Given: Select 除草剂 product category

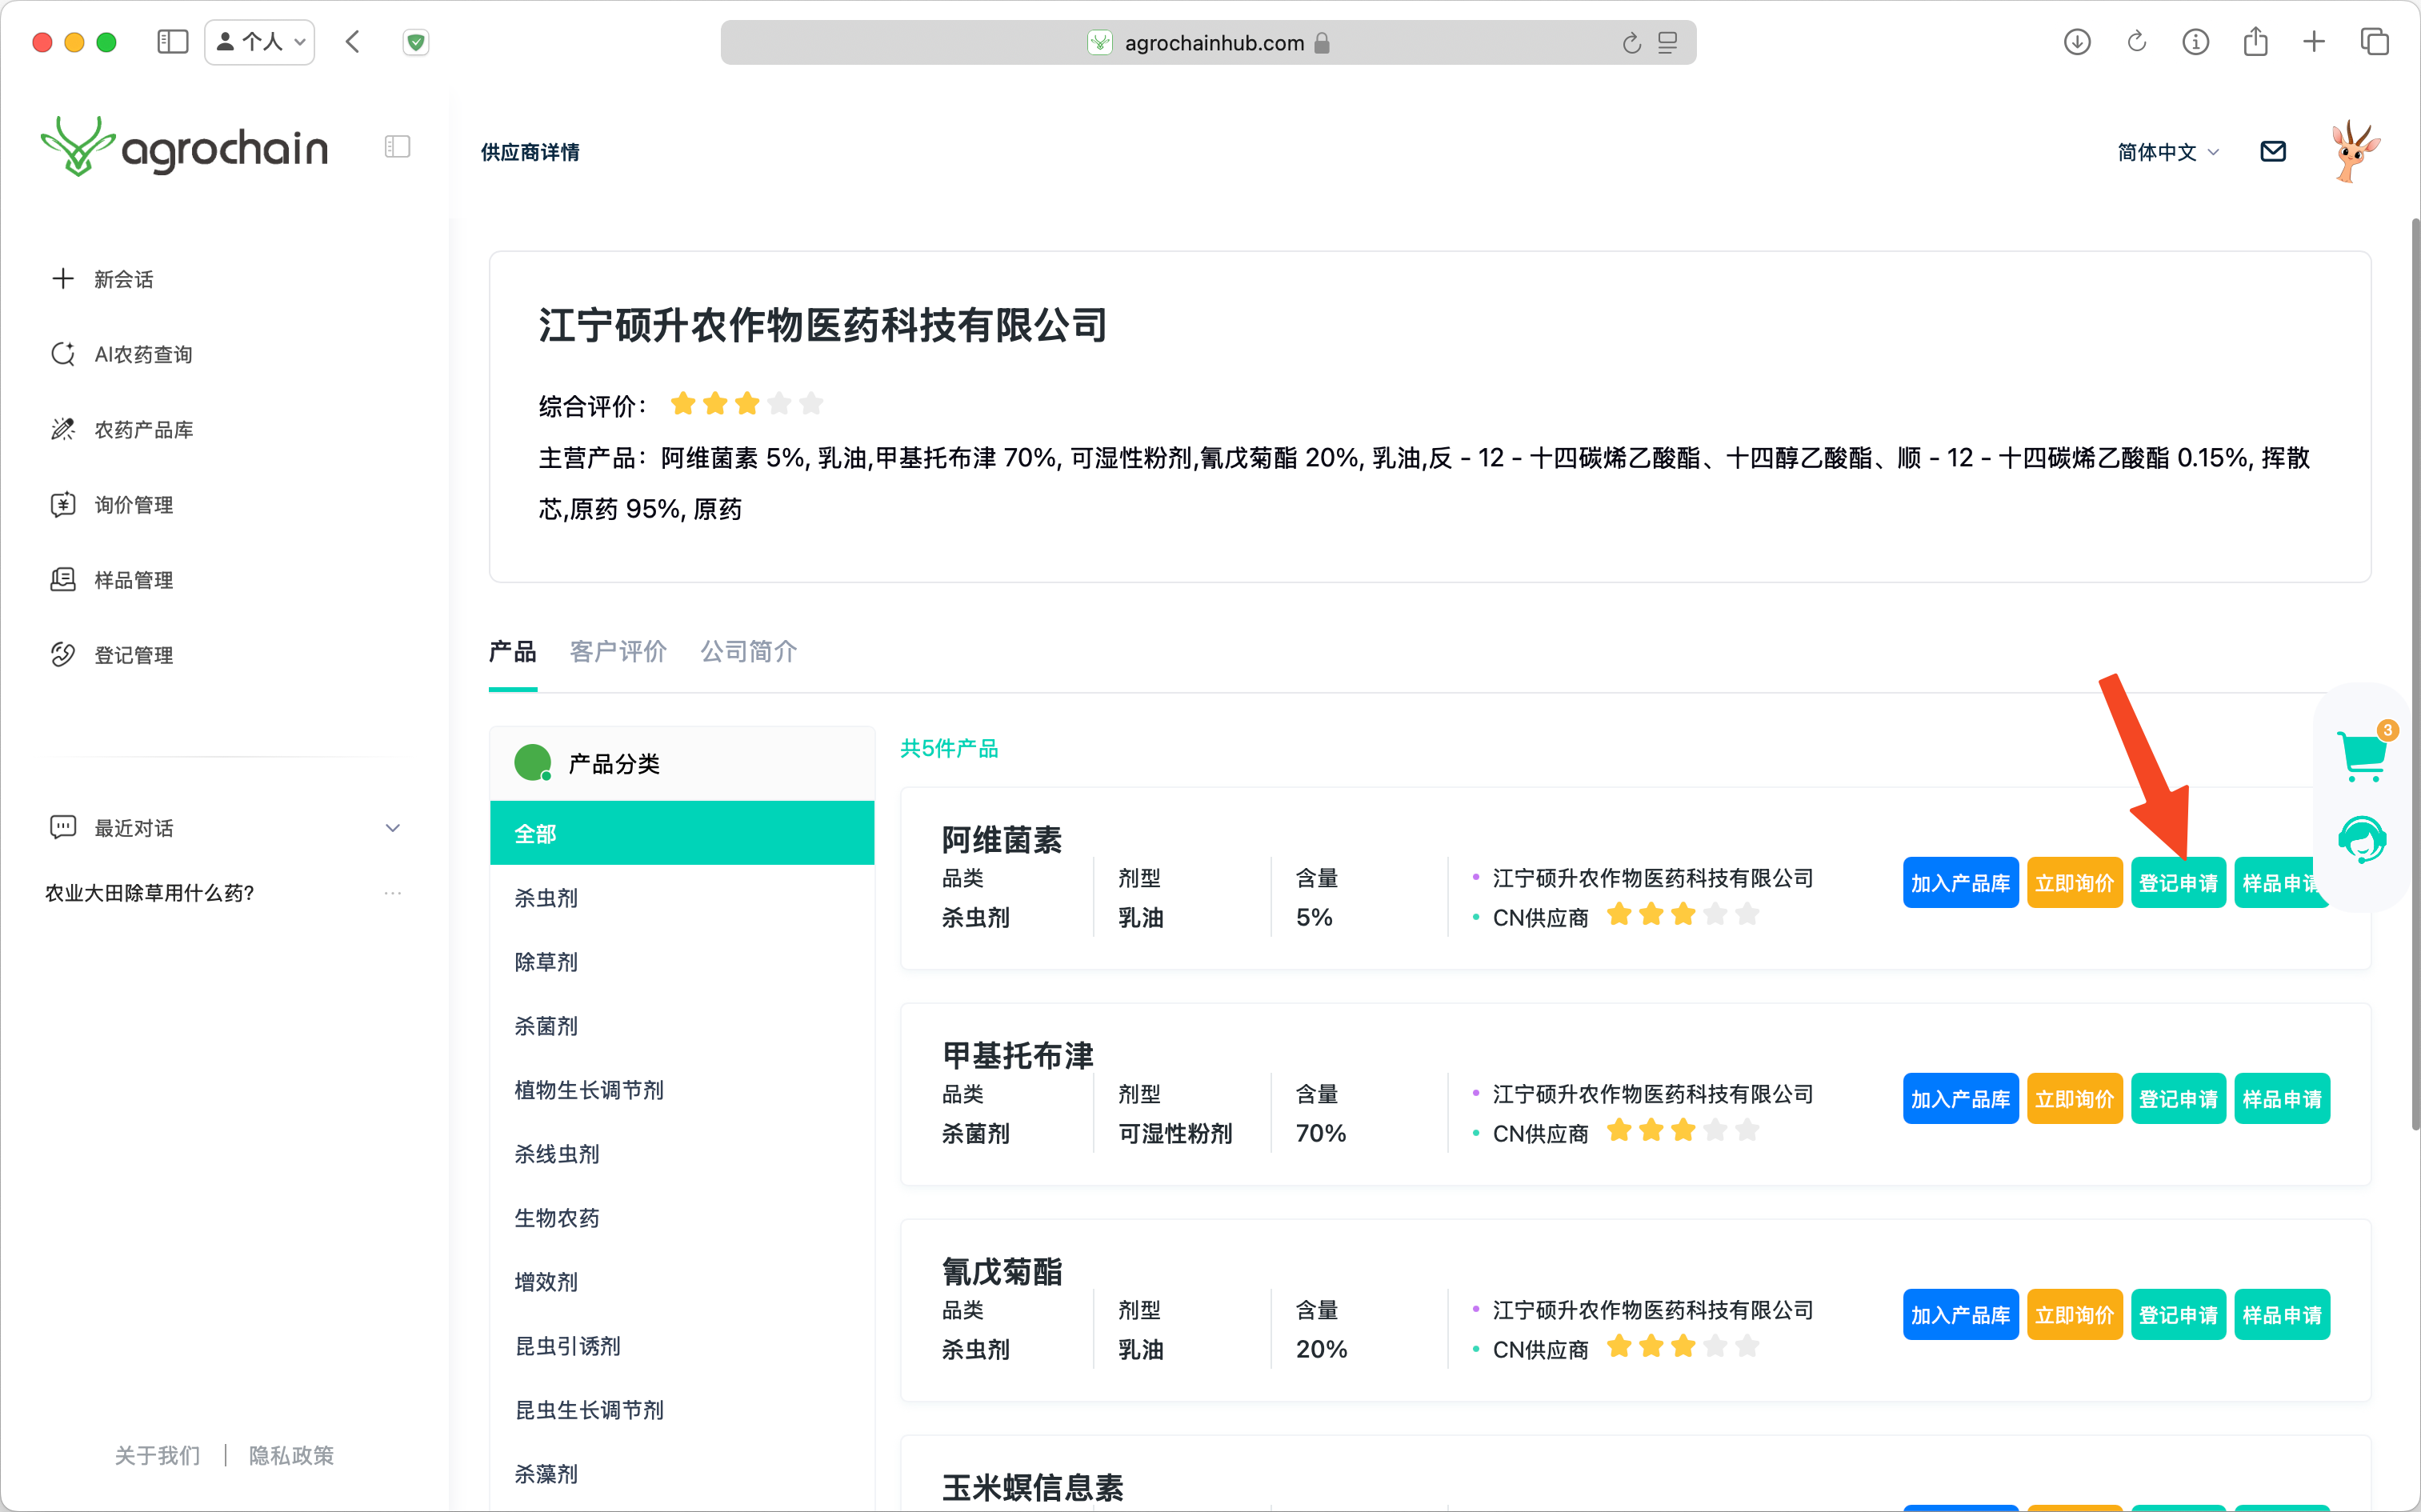Looking at the screenshot, I should (x=546, y=962).
